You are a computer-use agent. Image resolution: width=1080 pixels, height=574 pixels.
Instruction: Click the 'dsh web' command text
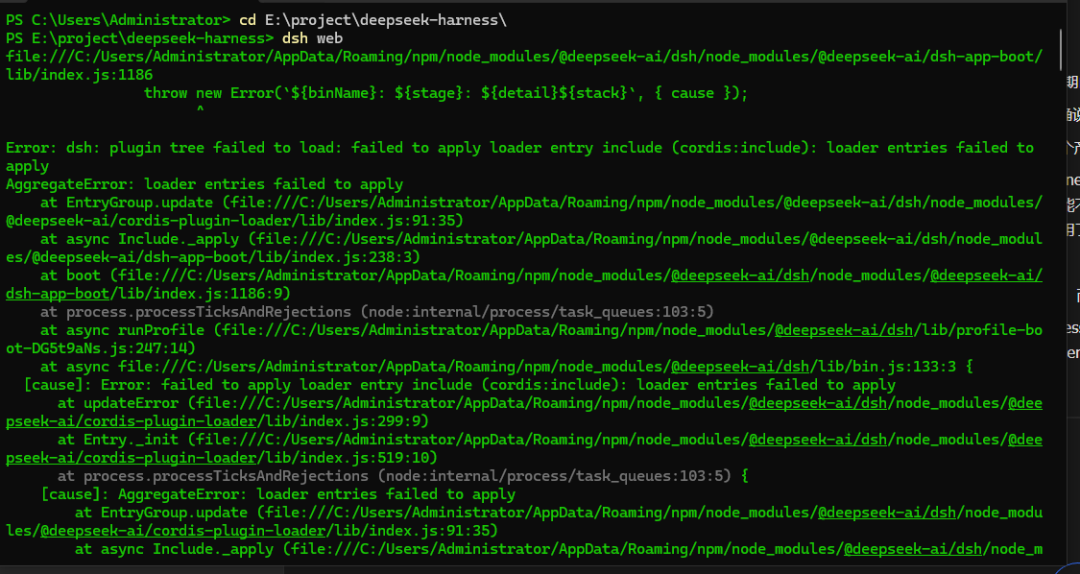tap(312, 38)
